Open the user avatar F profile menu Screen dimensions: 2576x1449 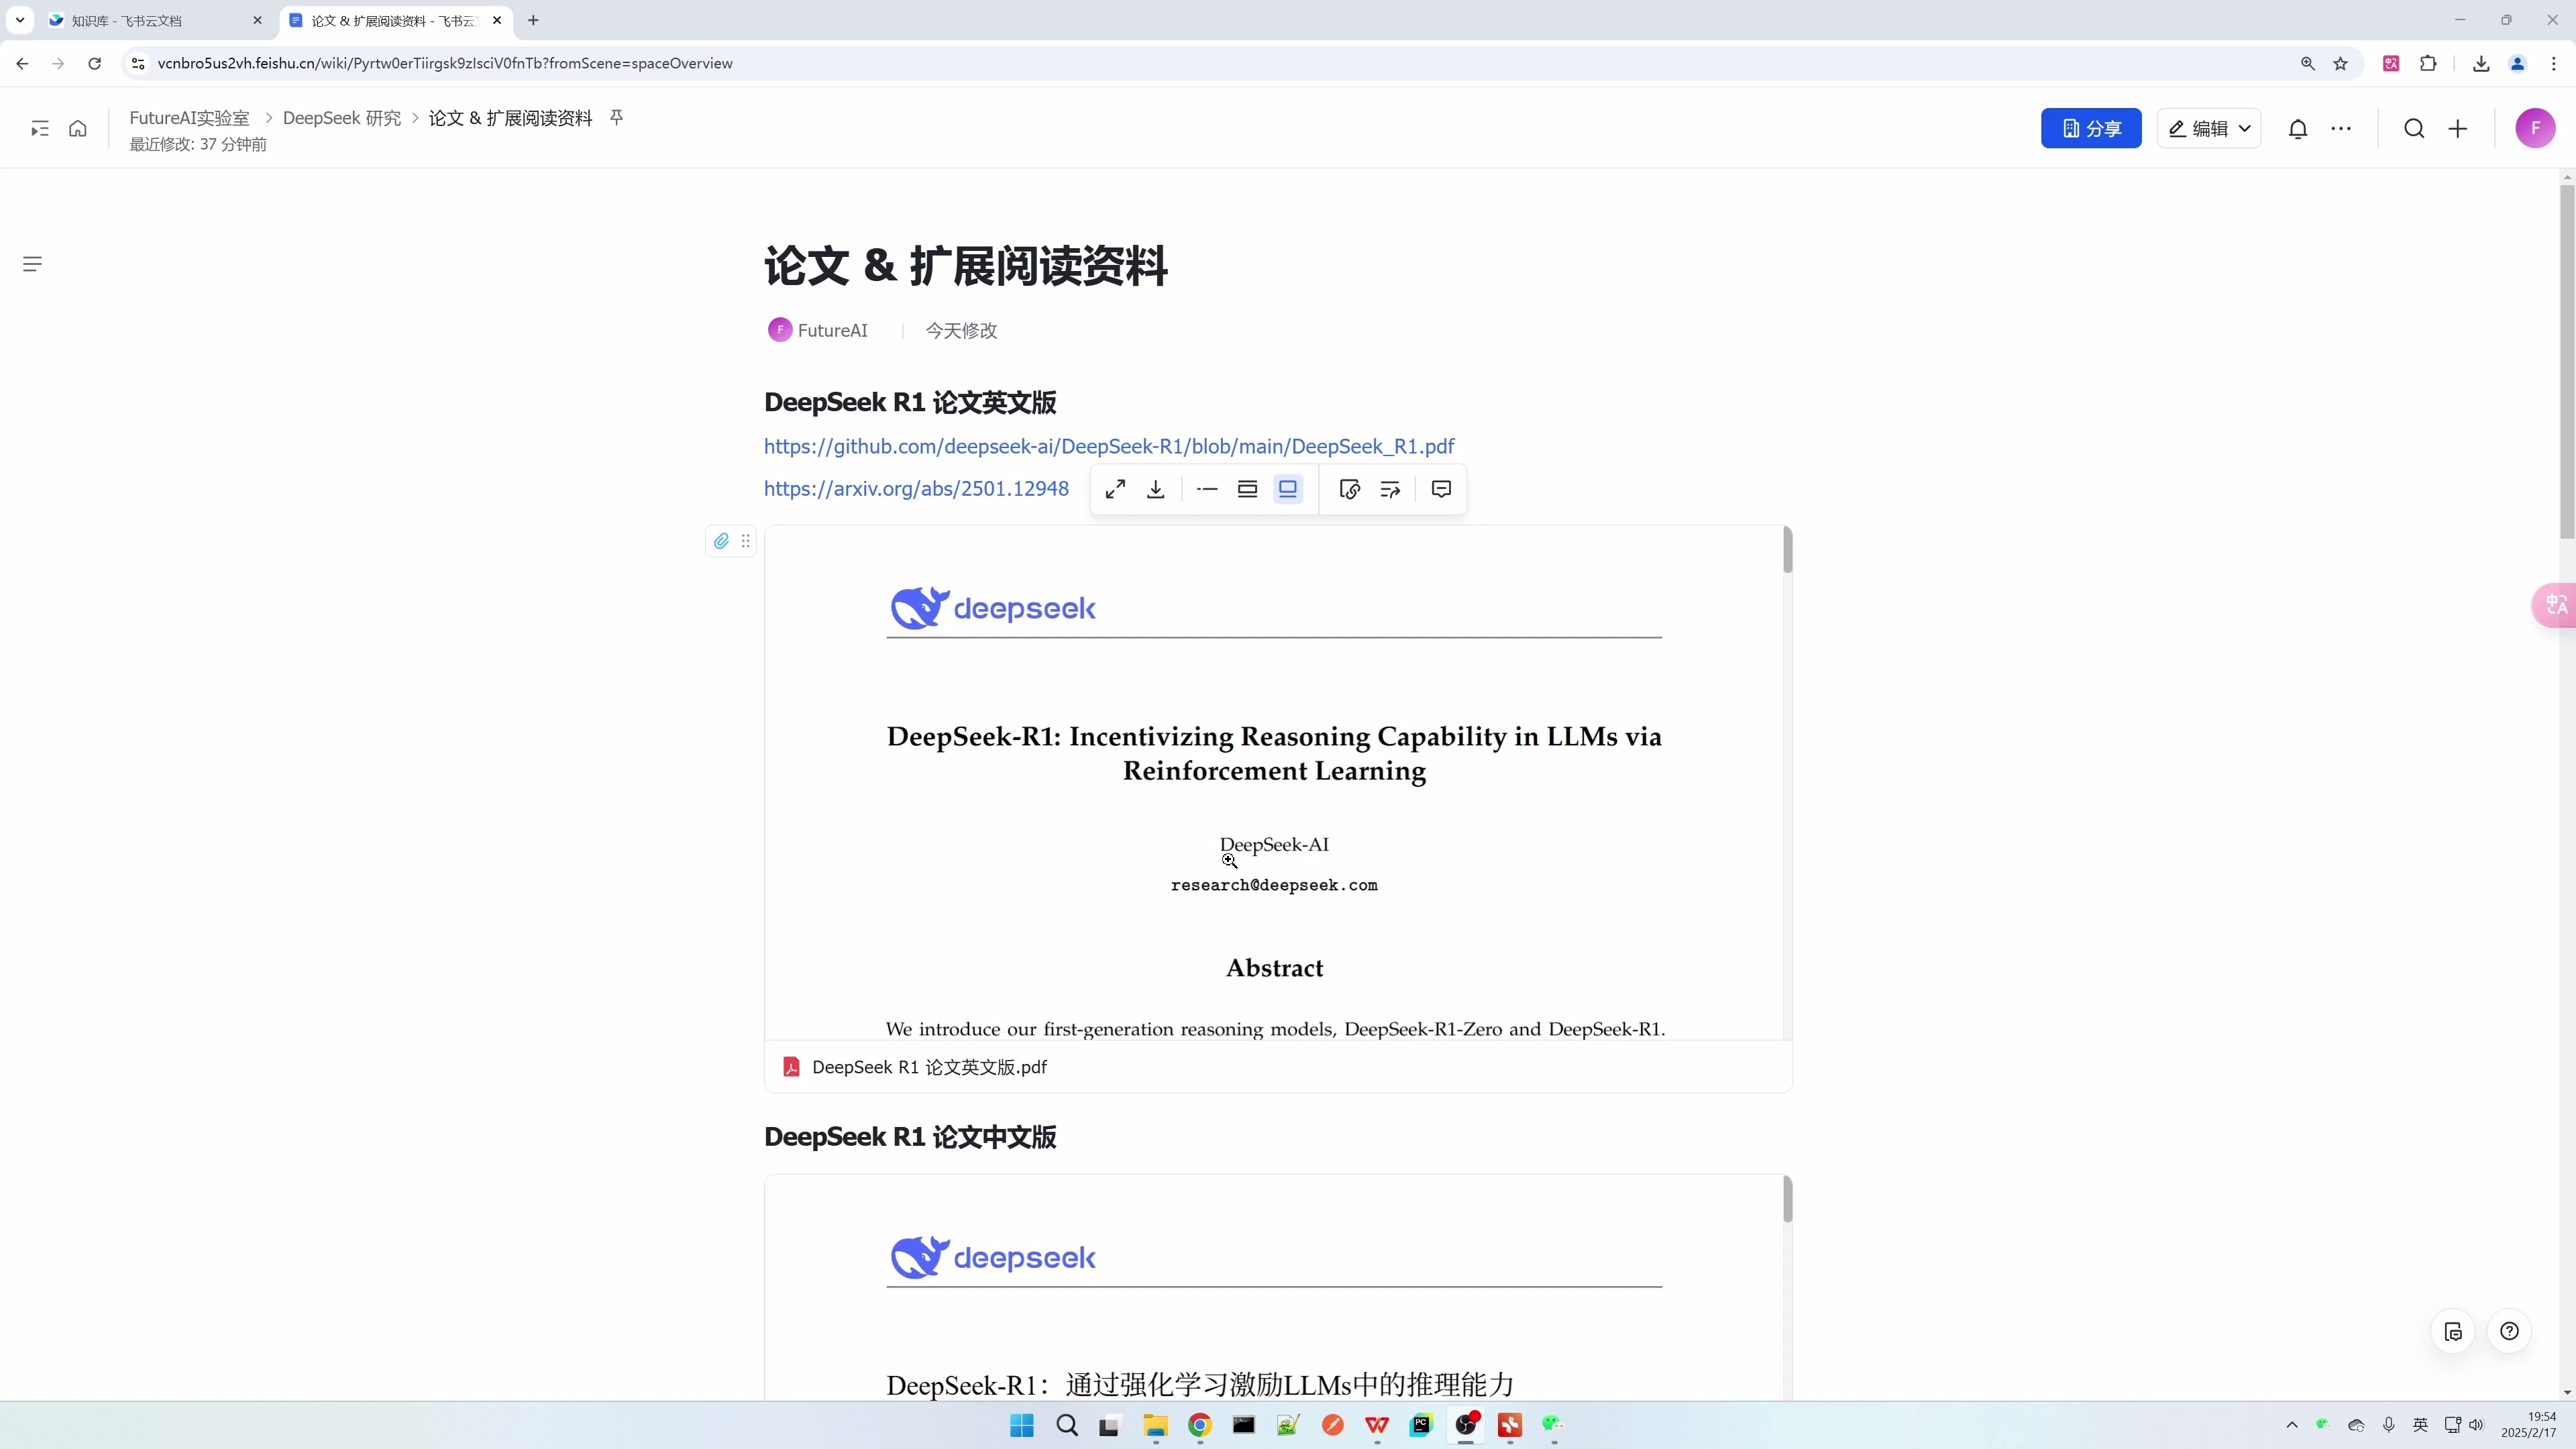pos(2535,128)
